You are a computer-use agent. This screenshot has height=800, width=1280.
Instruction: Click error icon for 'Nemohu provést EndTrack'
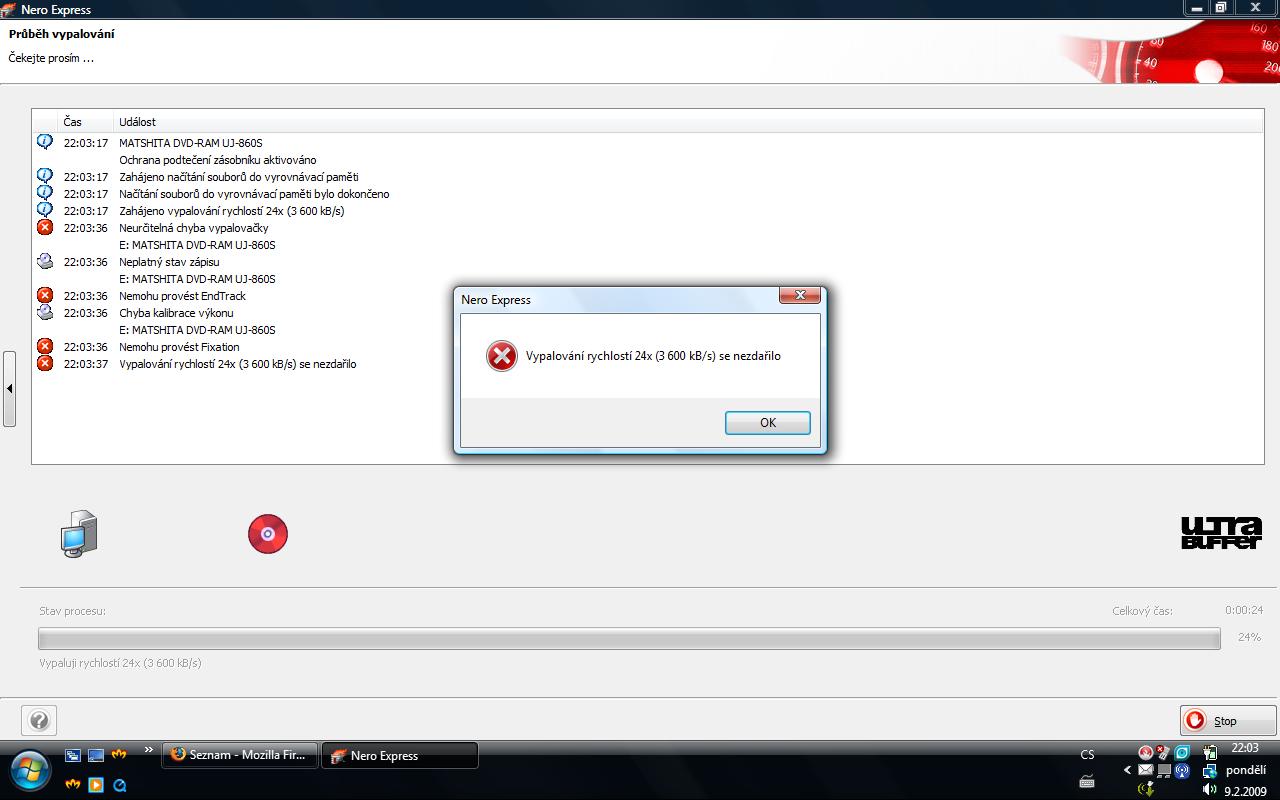[45, 295]
